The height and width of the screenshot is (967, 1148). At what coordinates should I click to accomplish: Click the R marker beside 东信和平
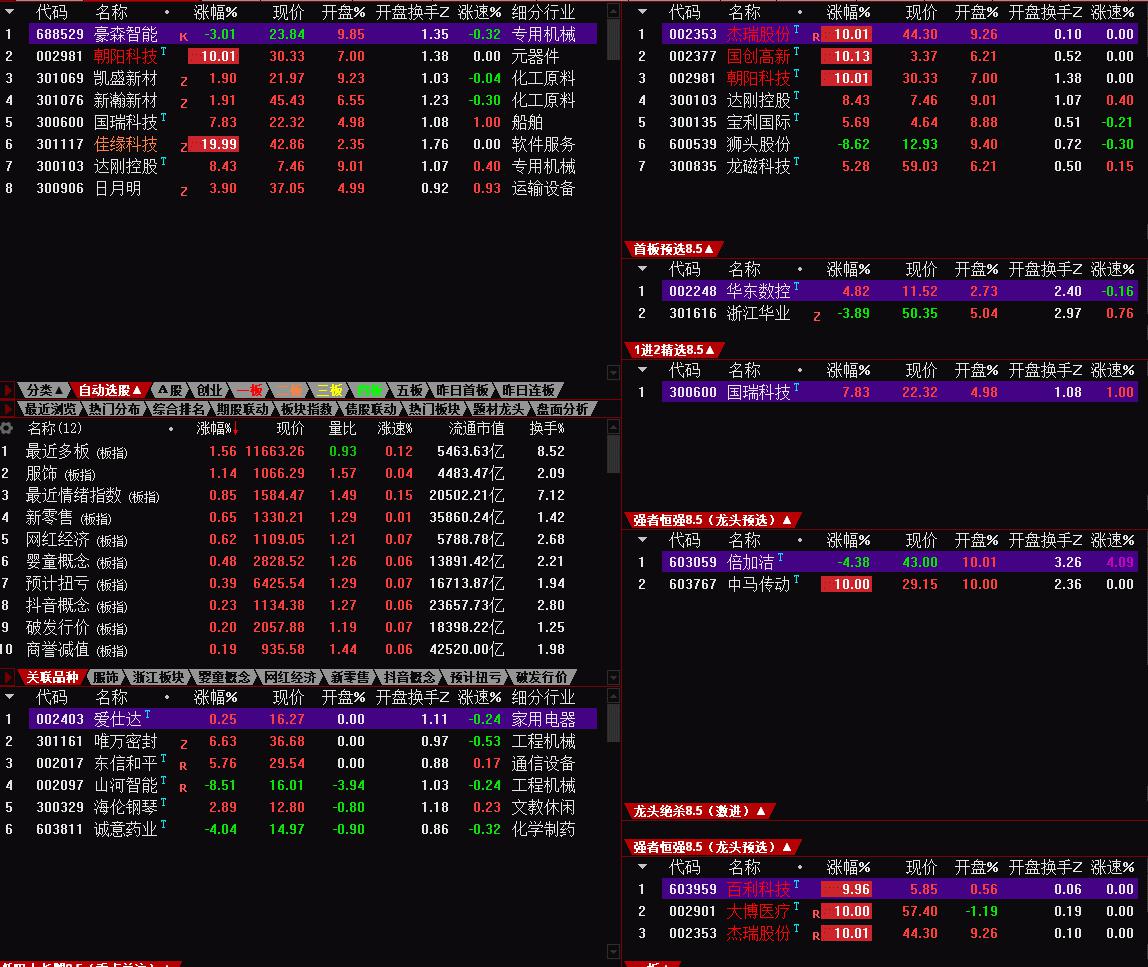coord(183,766)
